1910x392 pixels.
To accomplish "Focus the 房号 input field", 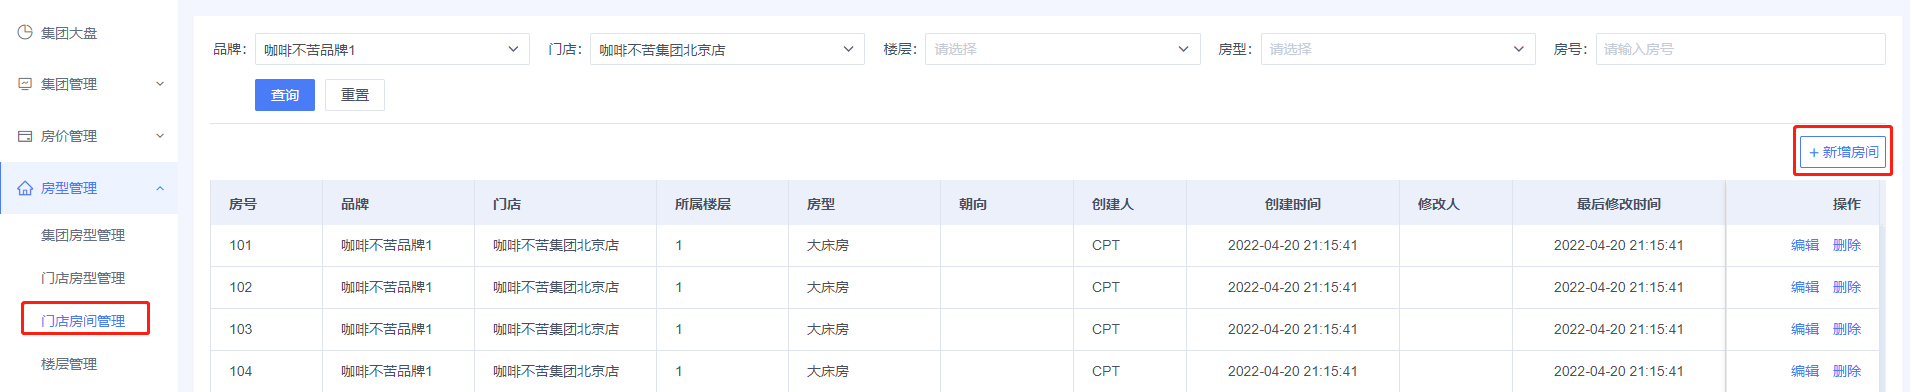I will click(1740, 49).
